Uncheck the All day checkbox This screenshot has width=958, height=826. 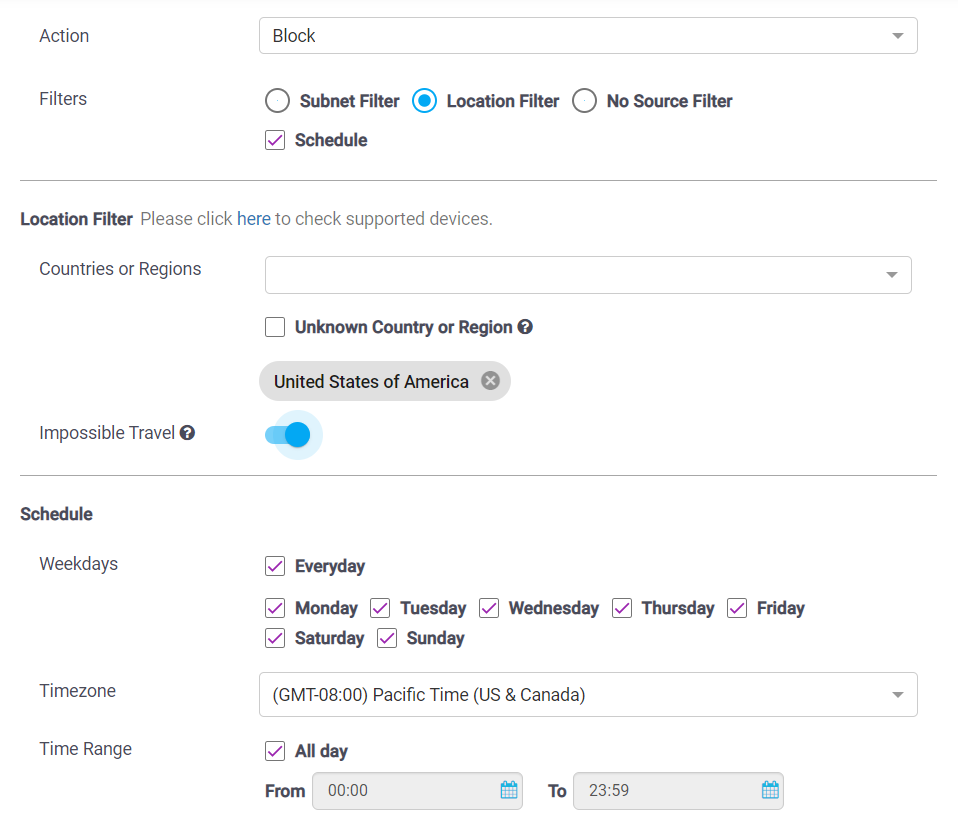click(x=274, y=751)
